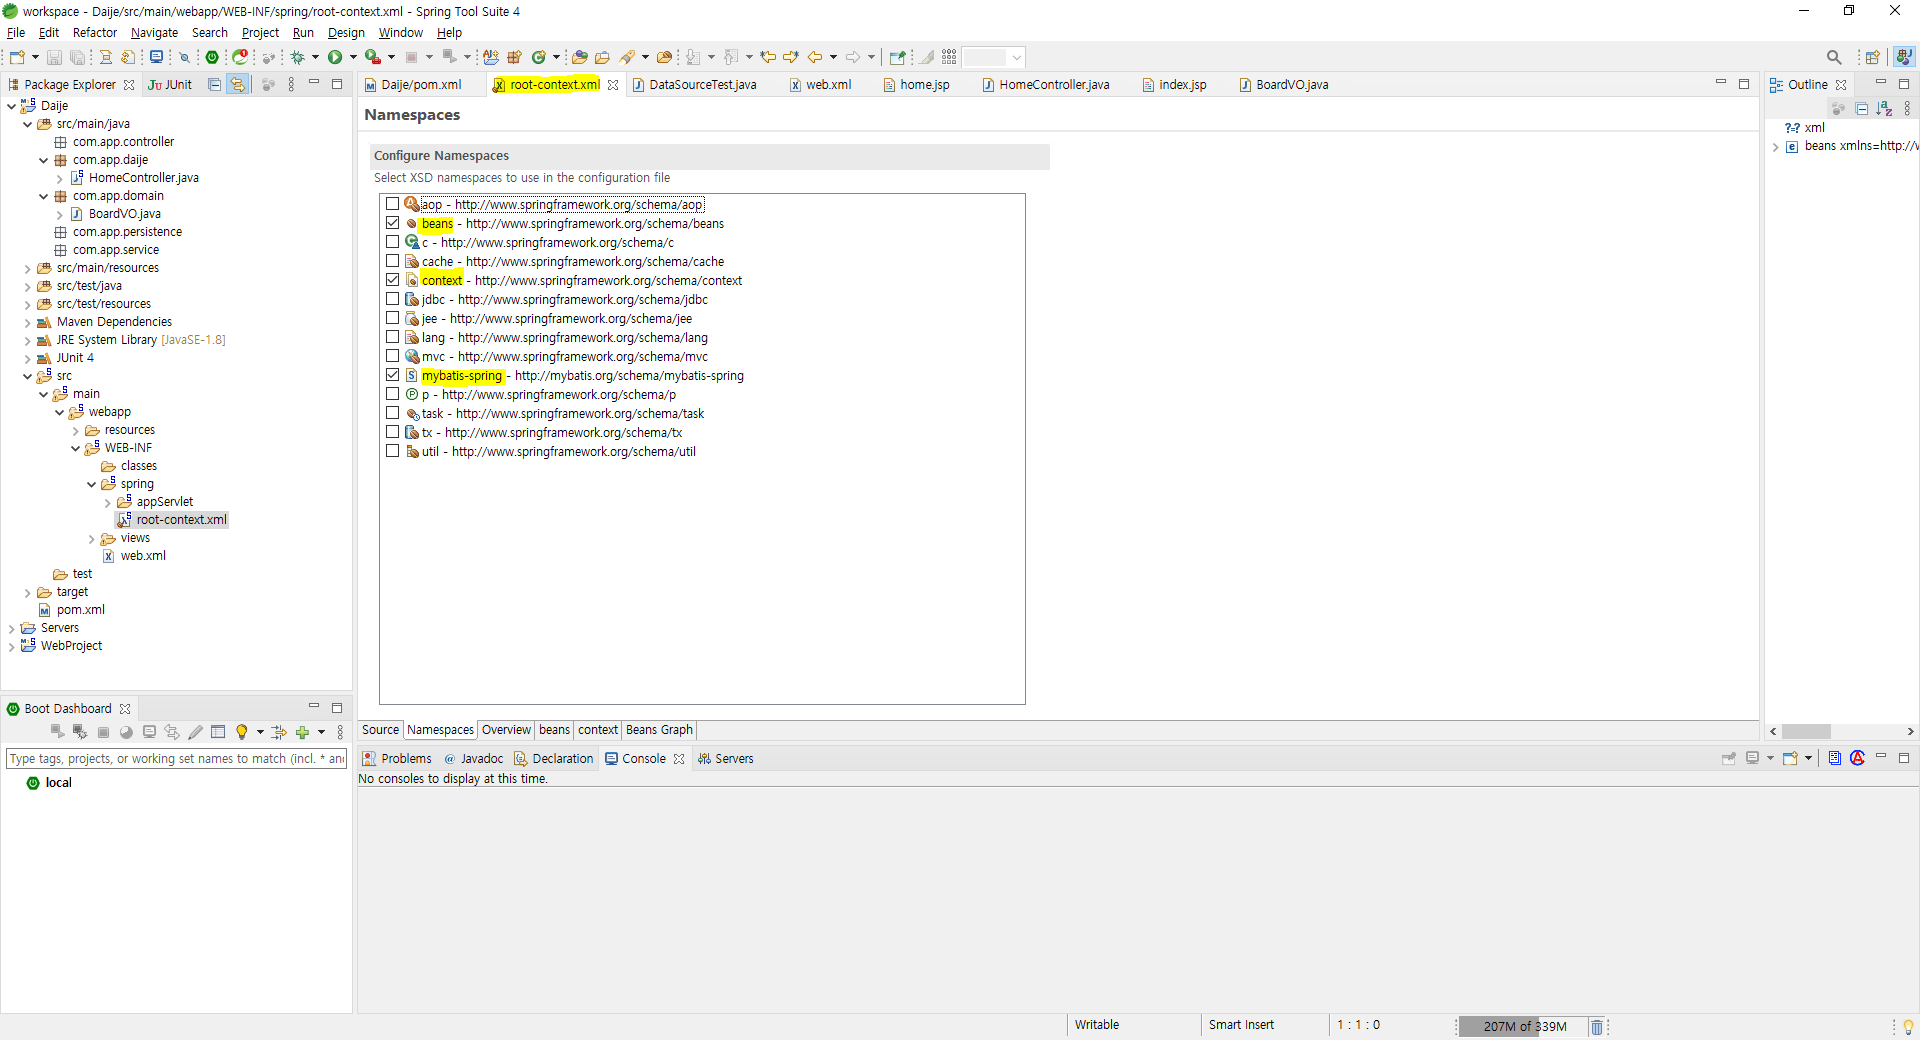Switch to the Source editor tab
The width and height of the screenshot is (1920, 1040).
(x=380, y=730)
